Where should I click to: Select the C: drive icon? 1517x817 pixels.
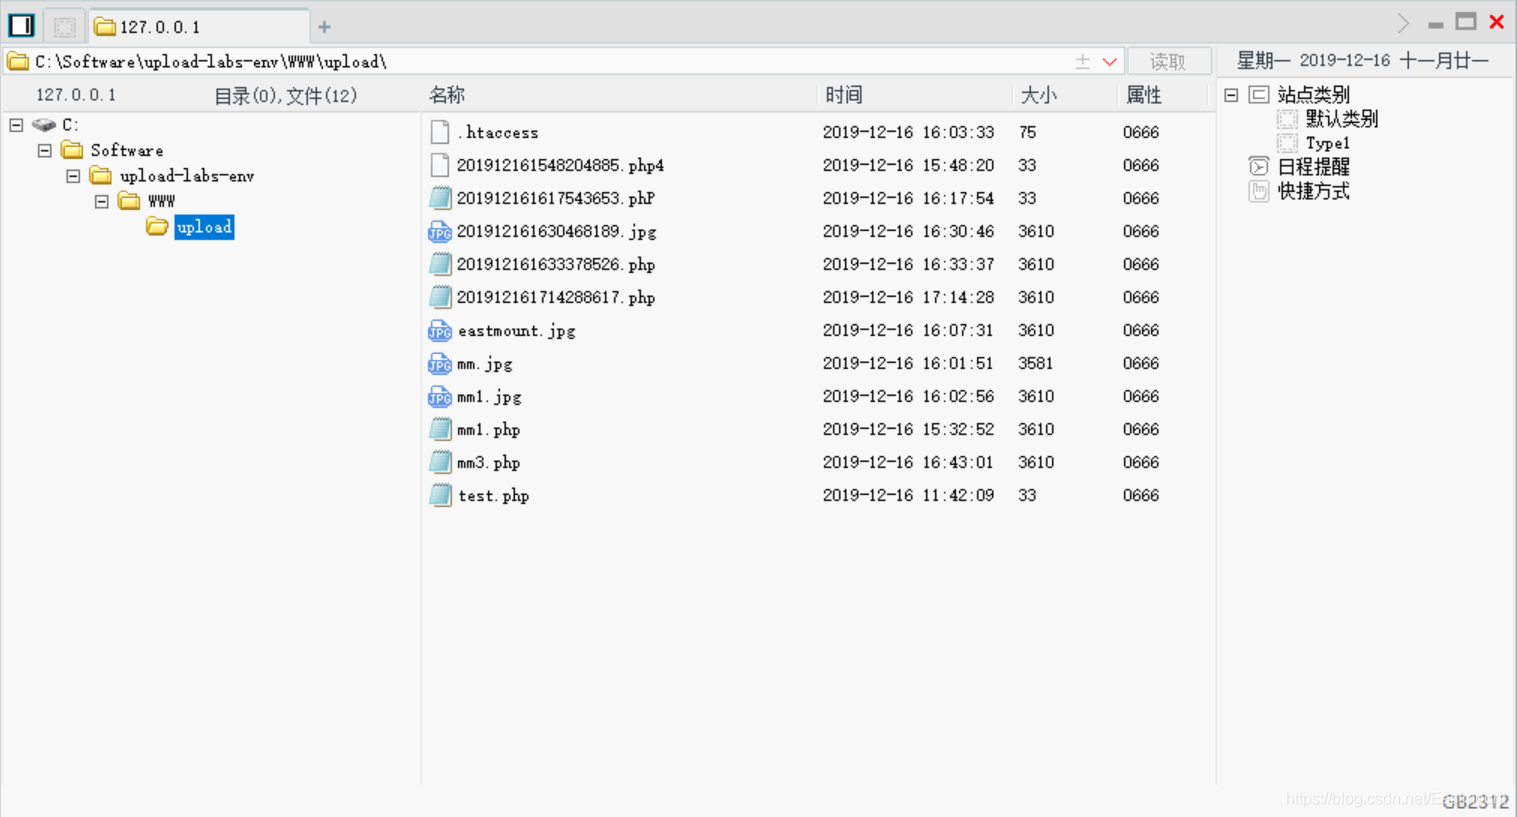(44, 125)
